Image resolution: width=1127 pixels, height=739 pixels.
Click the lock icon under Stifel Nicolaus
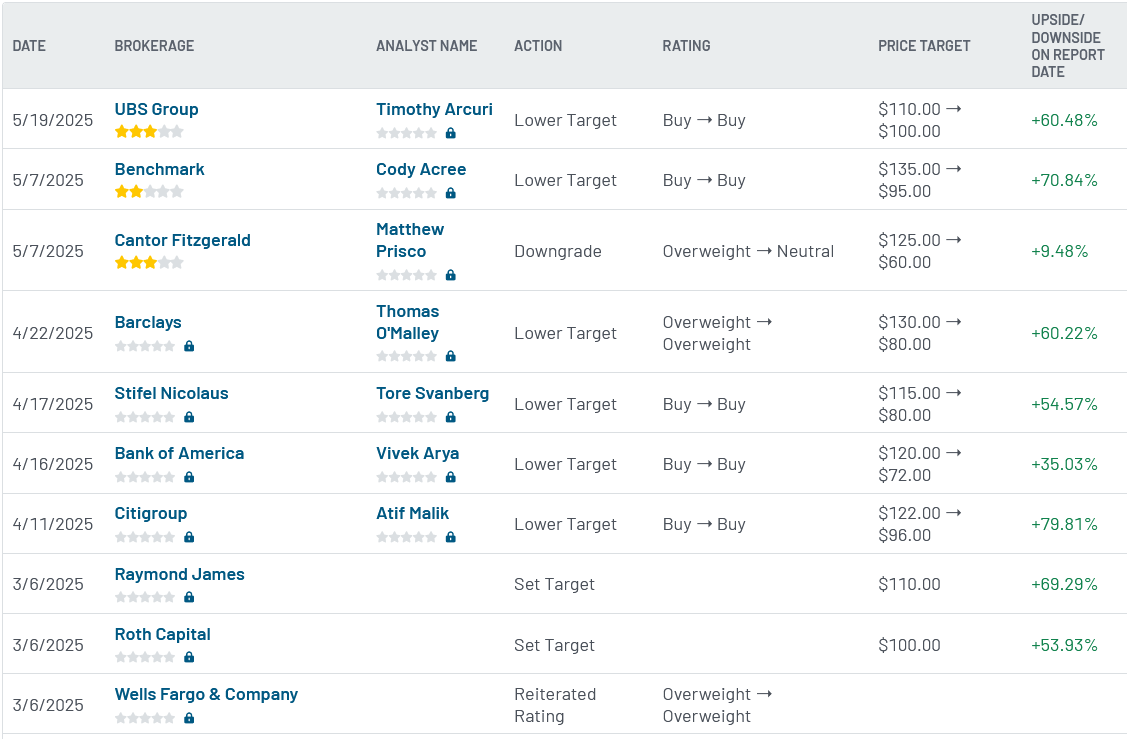pyautogui.click(x=189, y=417)
